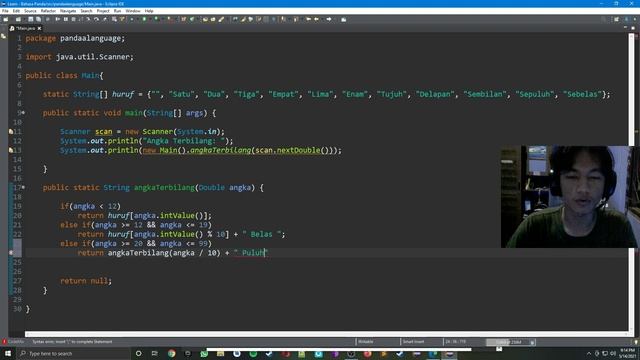
Task: Click the error marker on line 24
Action: pyautogui.click(x=11, y=253)
